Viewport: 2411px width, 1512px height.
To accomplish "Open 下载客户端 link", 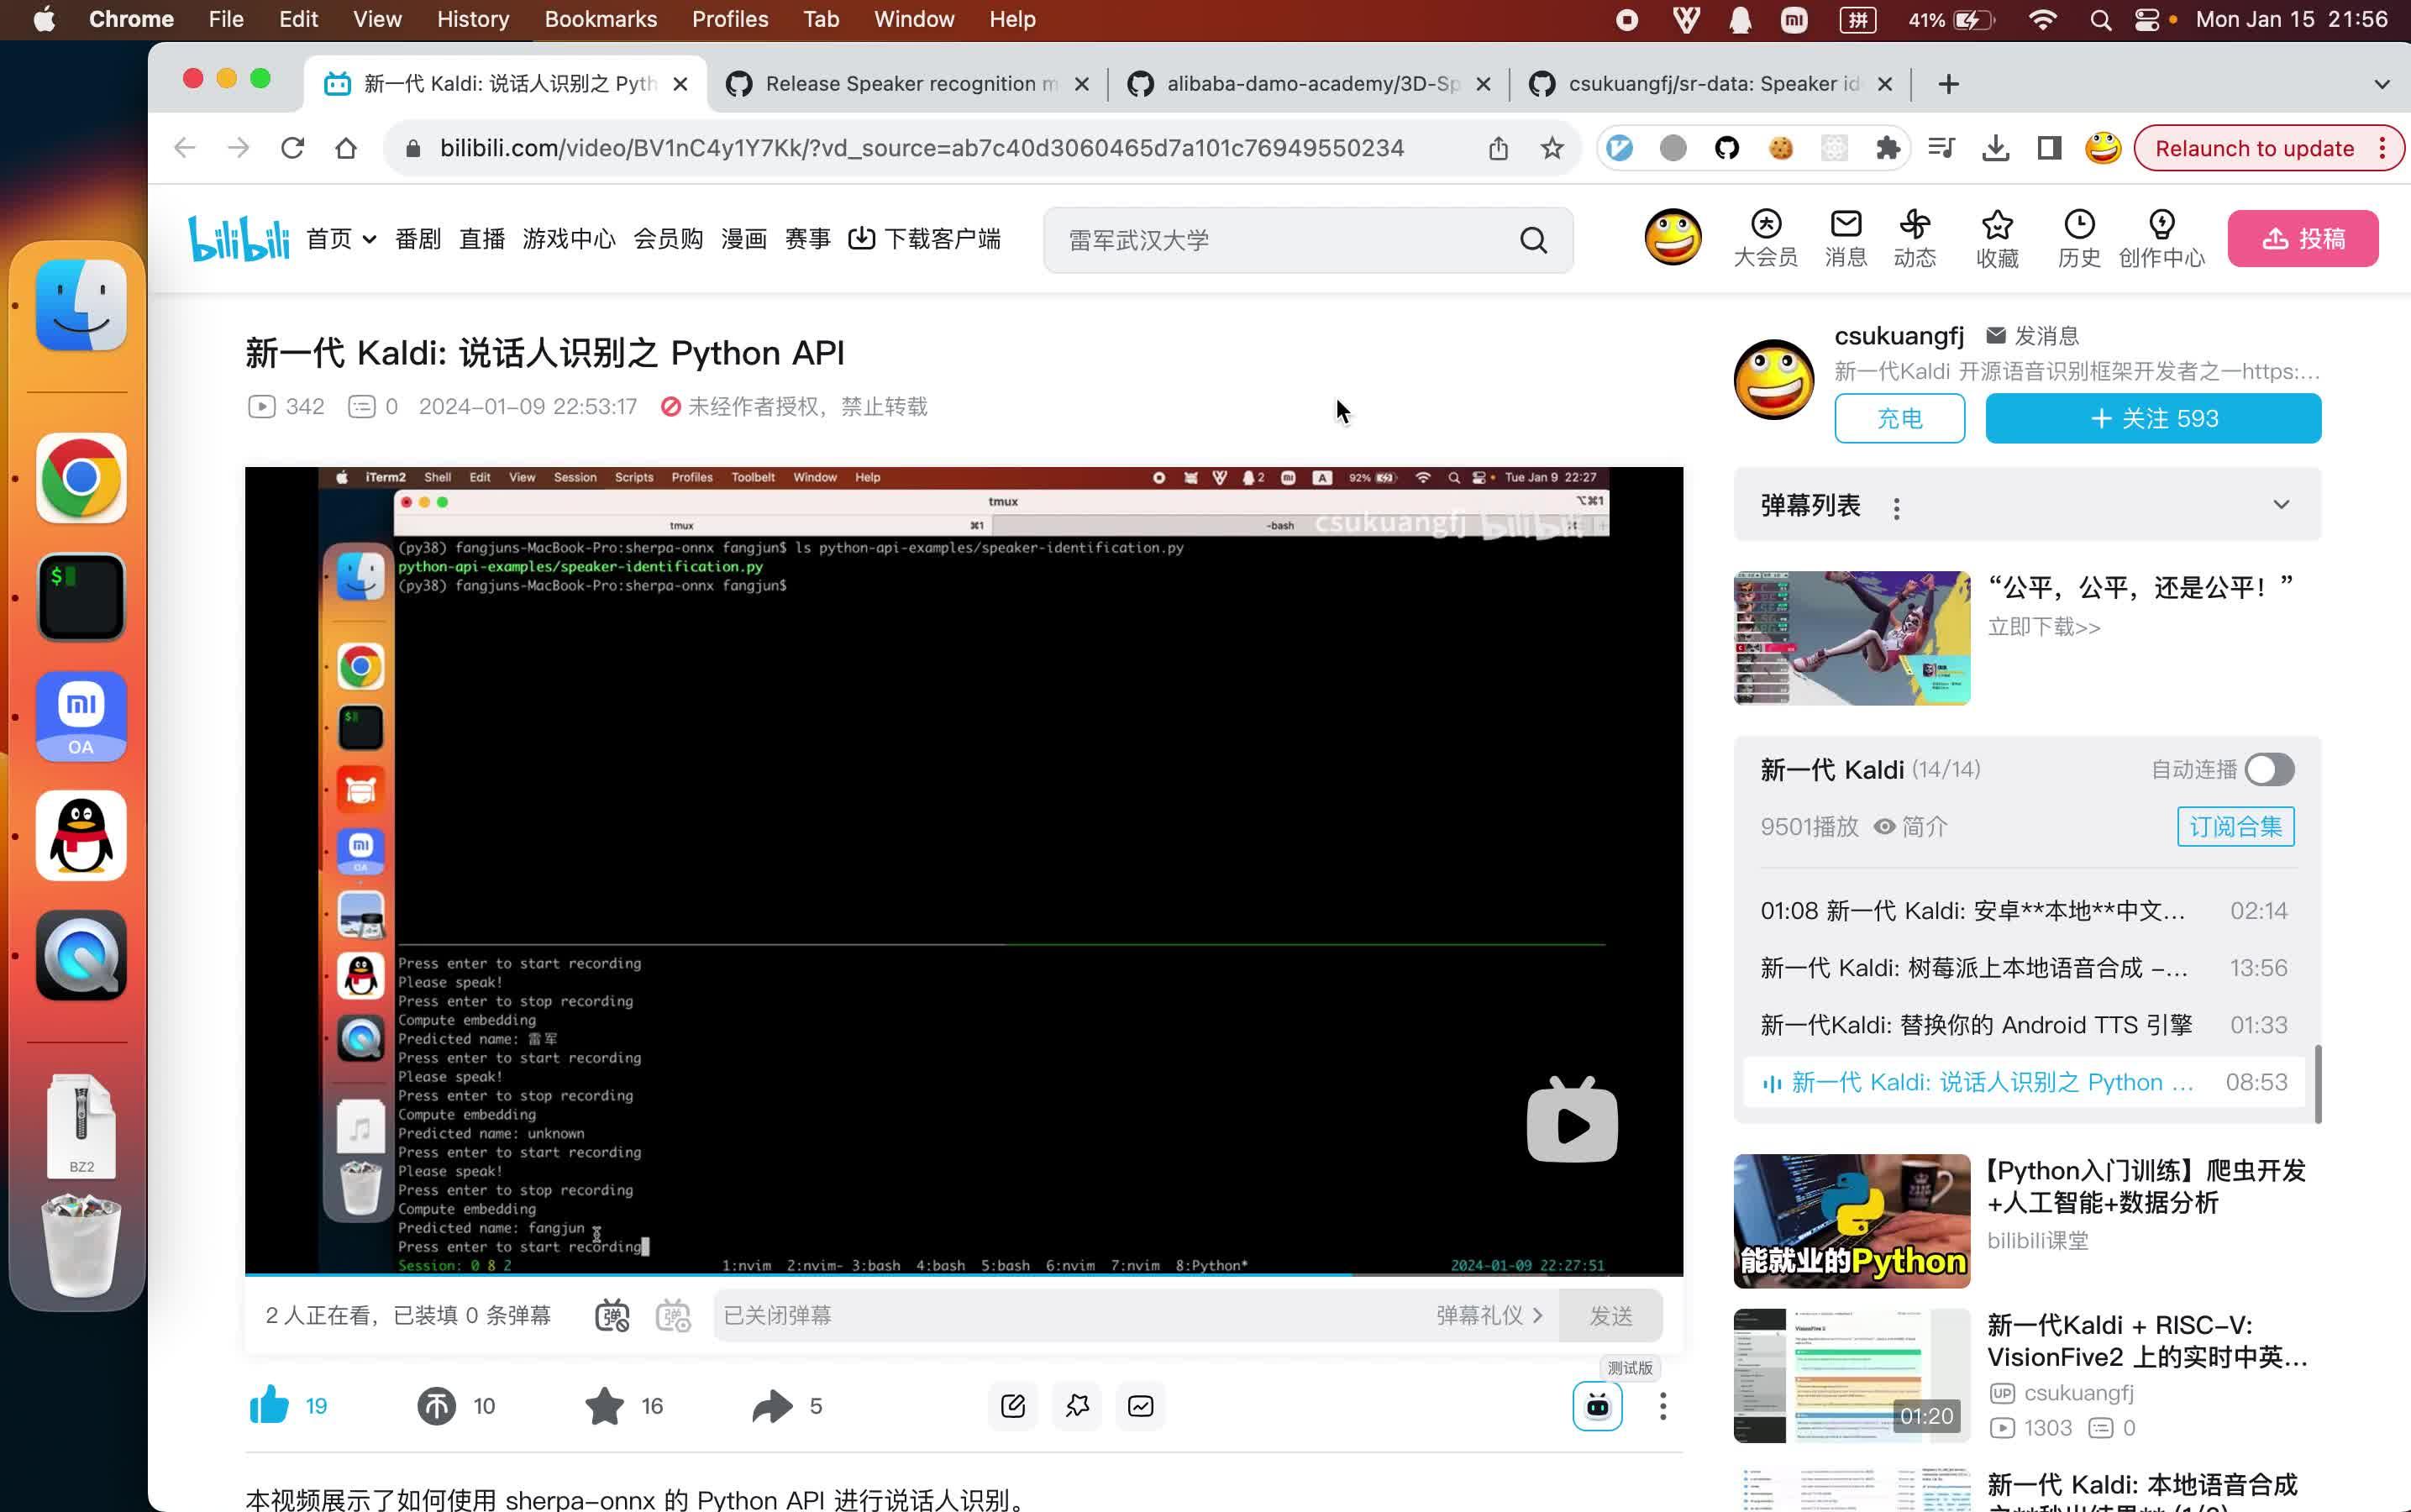I will [x=924, y=239].
